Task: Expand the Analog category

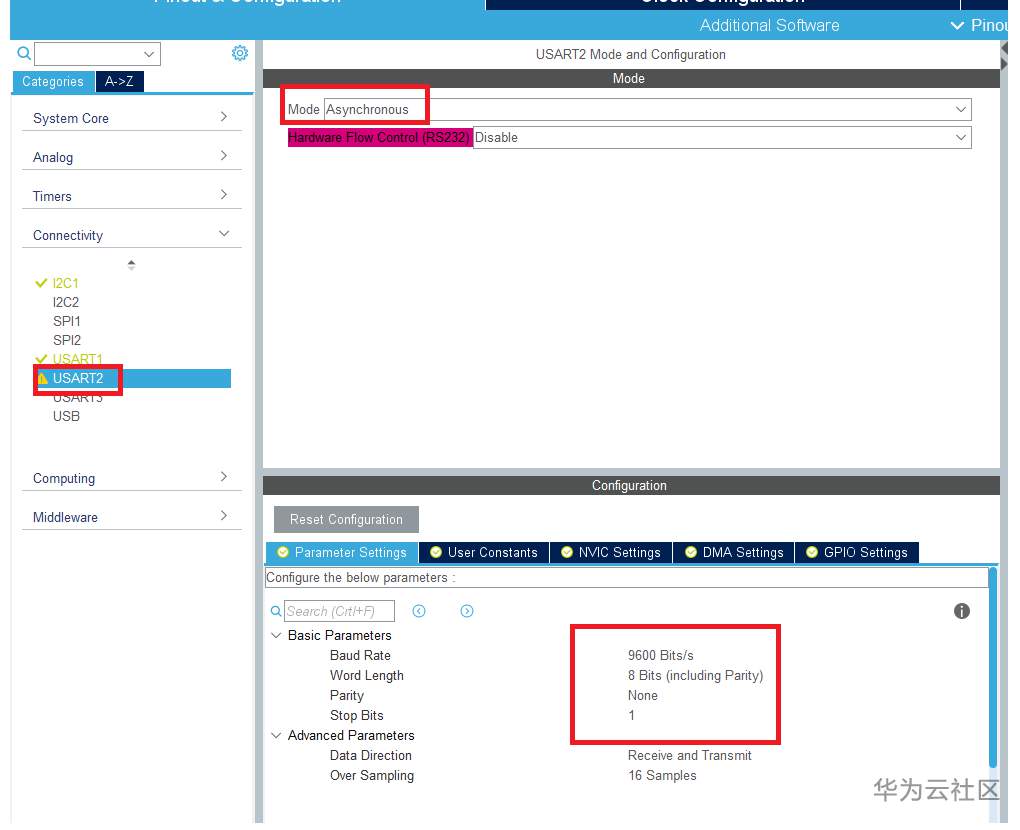Action: (x=131, y=157)
